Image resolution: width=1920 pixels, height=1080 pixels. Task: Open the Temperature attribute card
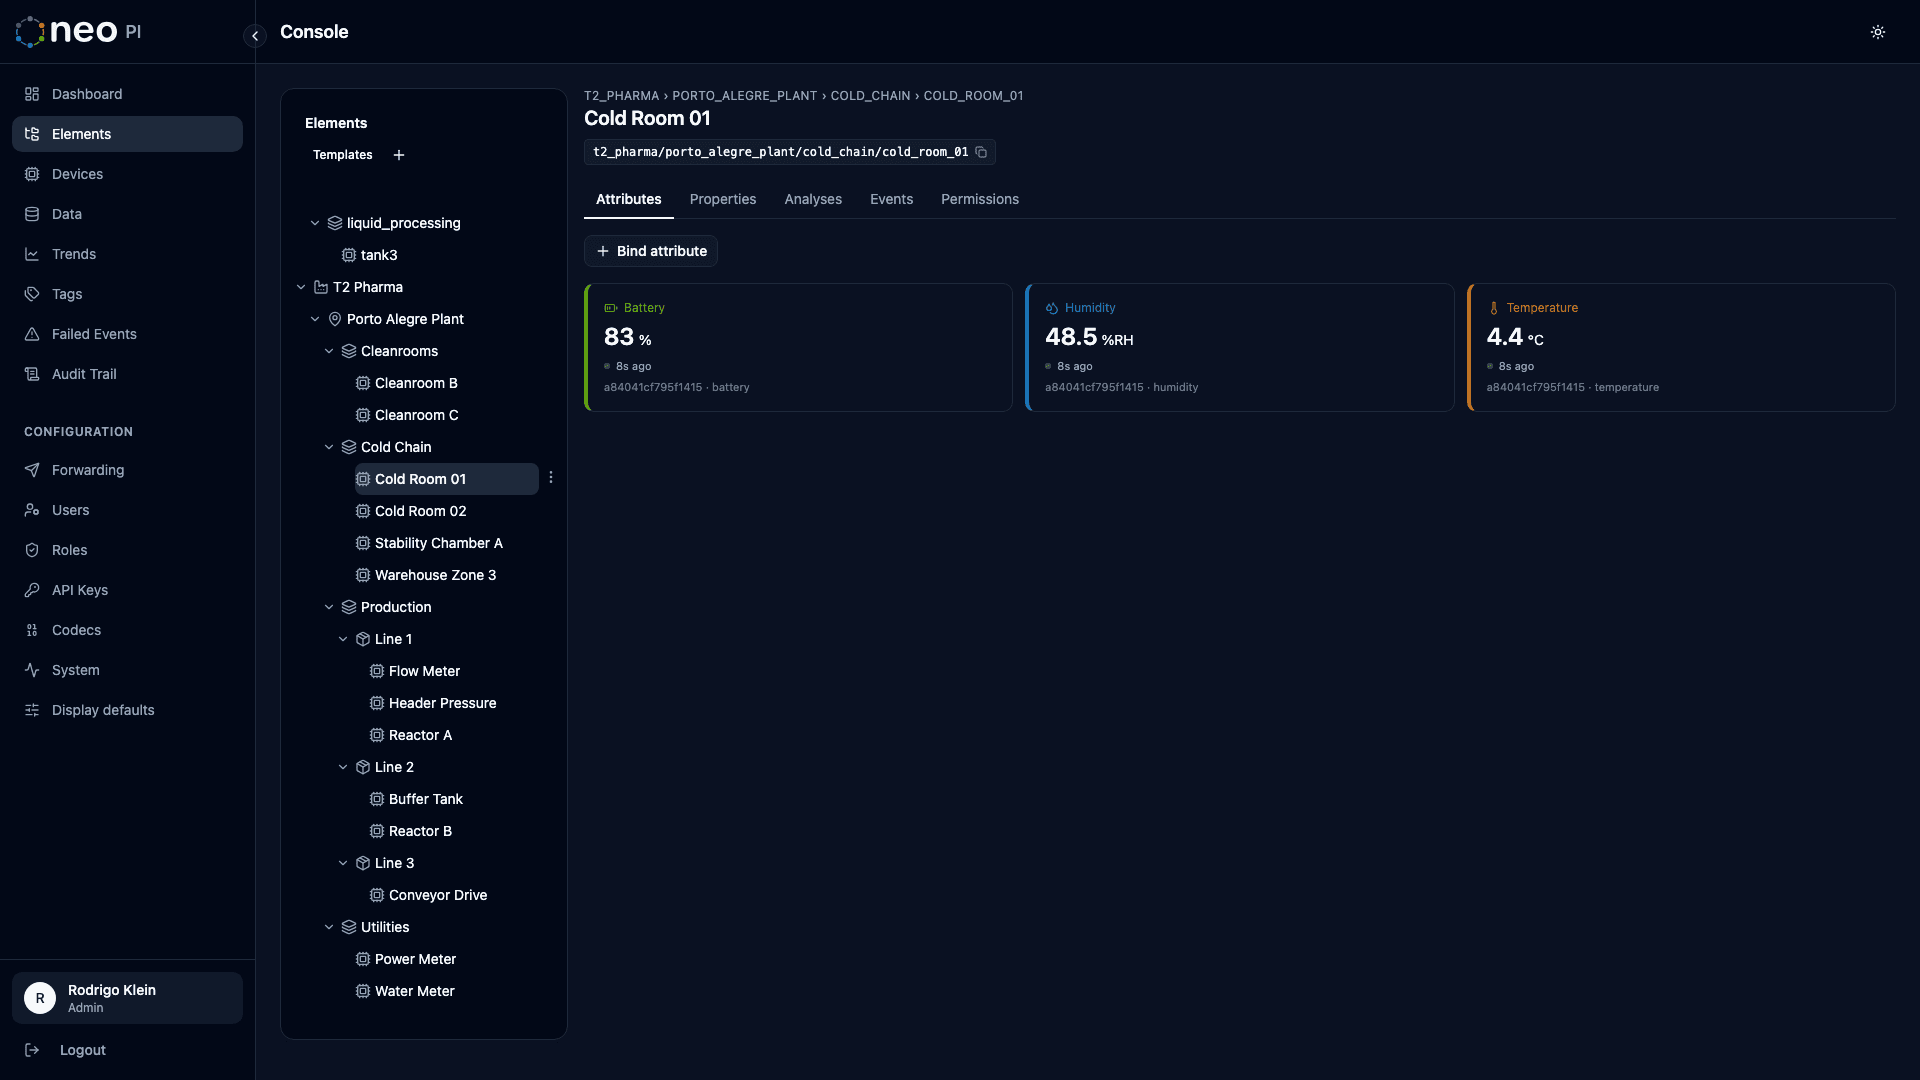click(x=1681, y=347)
